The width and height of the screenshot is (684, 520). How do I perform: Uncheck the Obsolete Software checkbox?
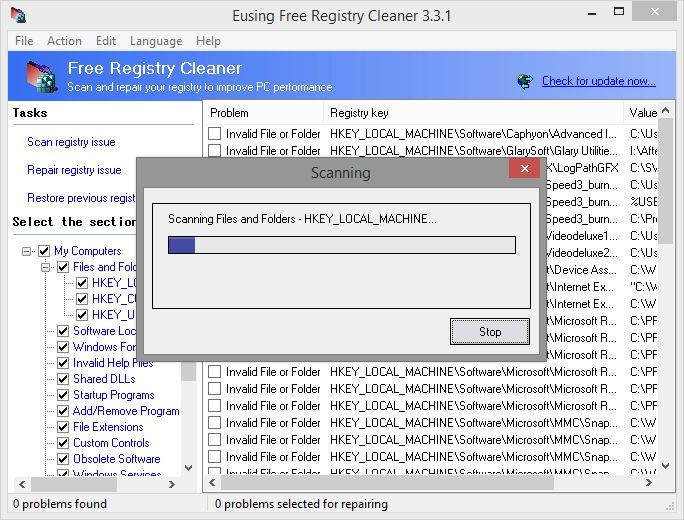pos(63,459)
